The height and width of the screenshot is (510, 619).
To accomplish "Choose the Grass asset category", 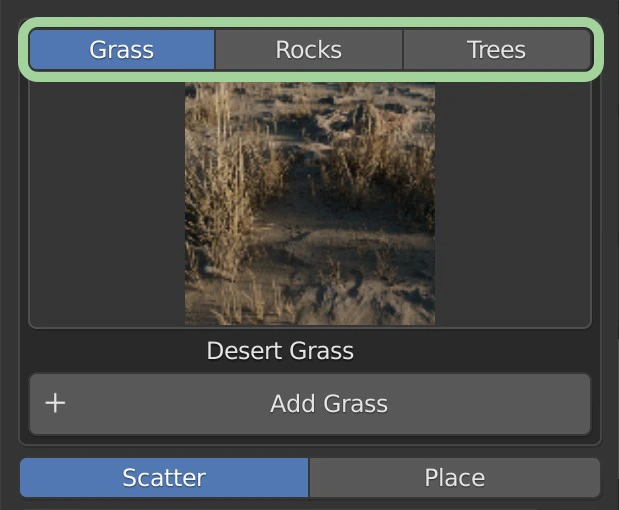I will (x=121, y=50).
